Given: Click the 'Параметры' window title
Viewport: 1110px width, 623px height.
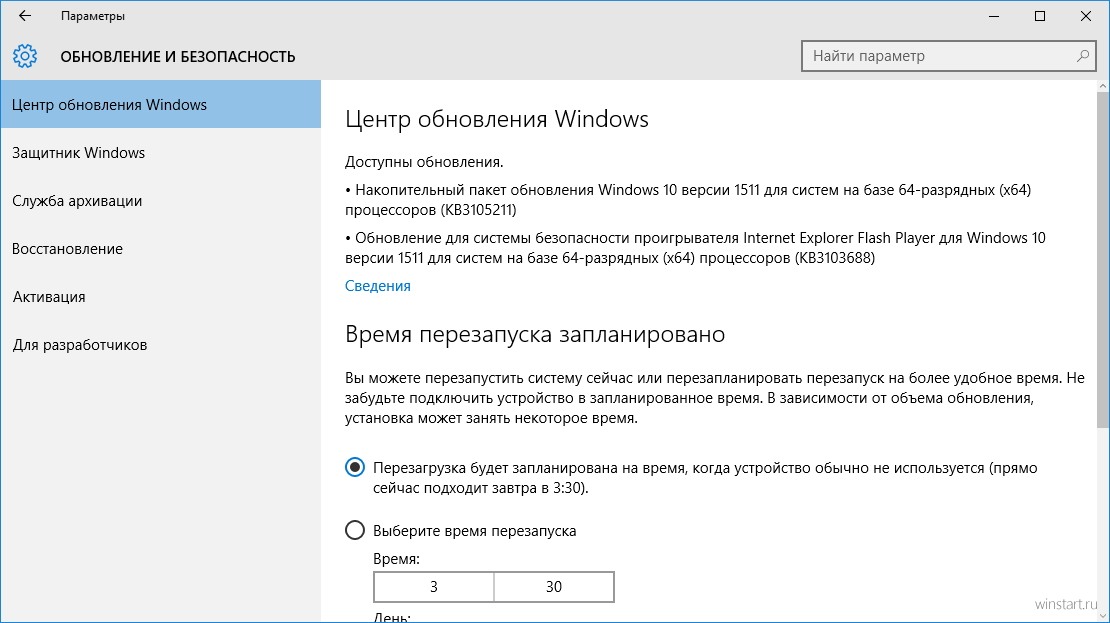Looking at the screenshot, I should [93, 16].
